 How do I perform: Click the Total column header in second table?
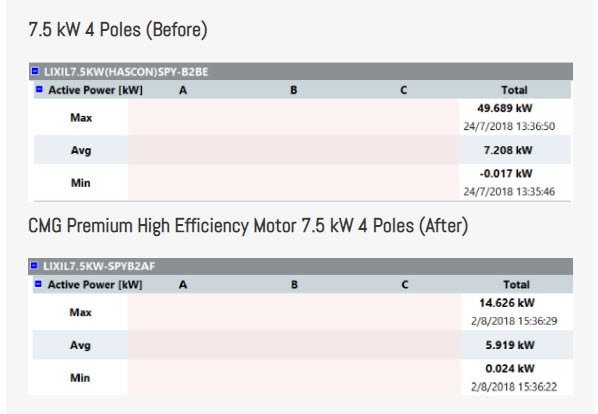pos(516,284)
